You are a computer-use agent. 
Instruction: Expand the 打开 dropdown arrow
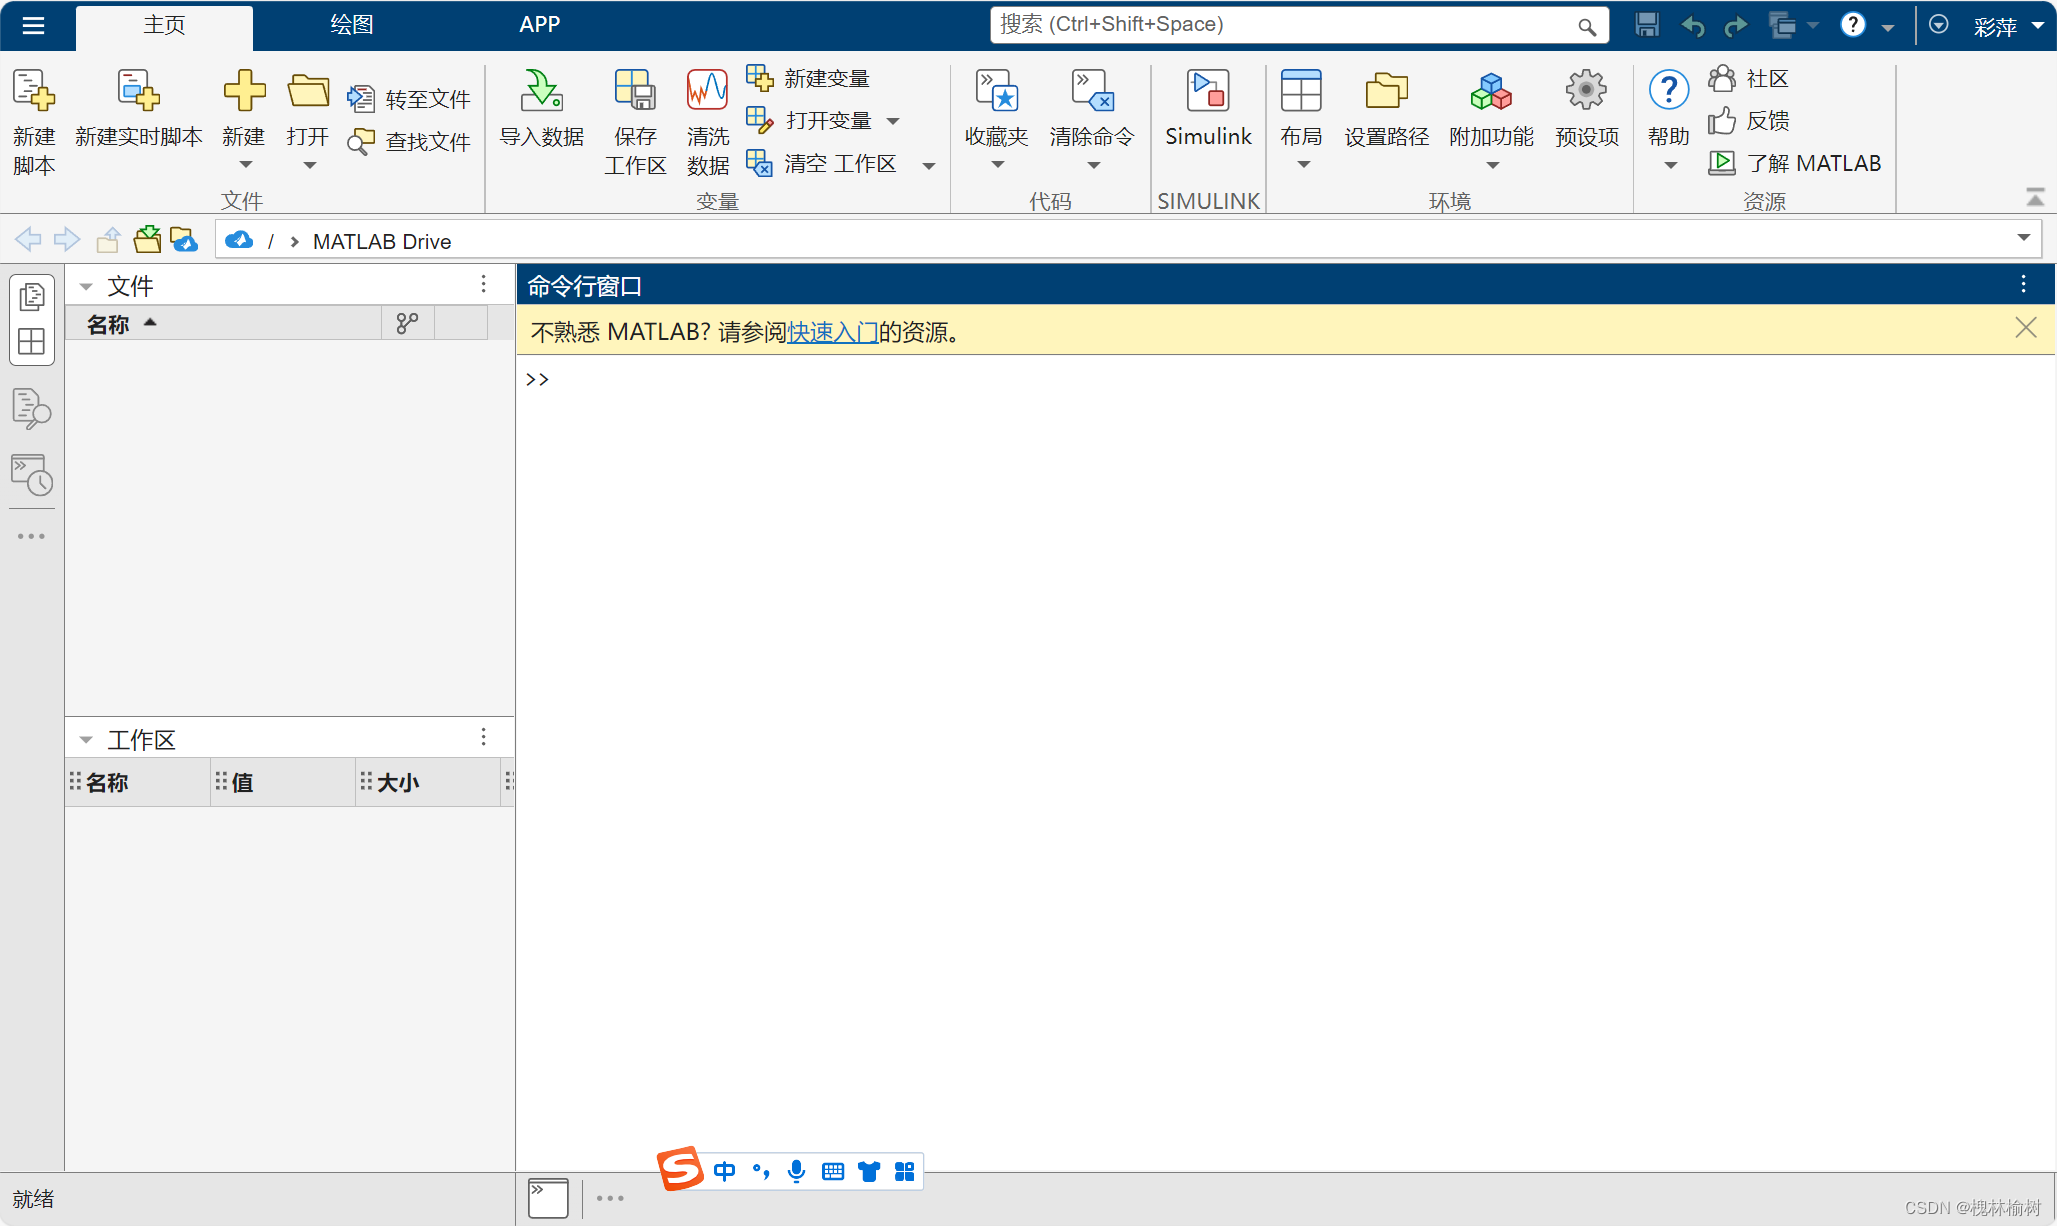(x=309, y=165)
